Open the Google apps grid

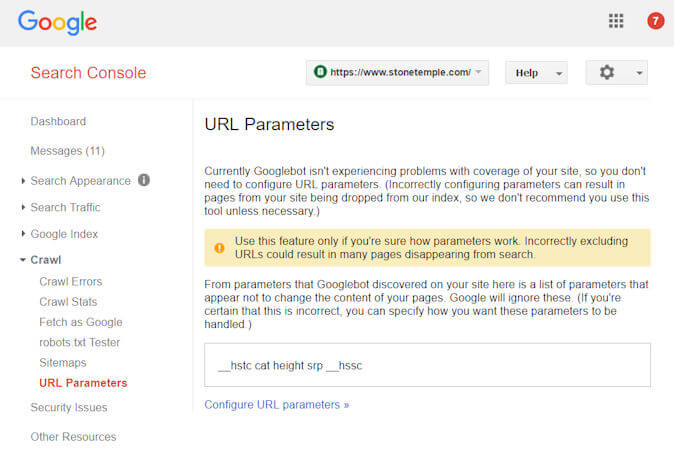616,21
